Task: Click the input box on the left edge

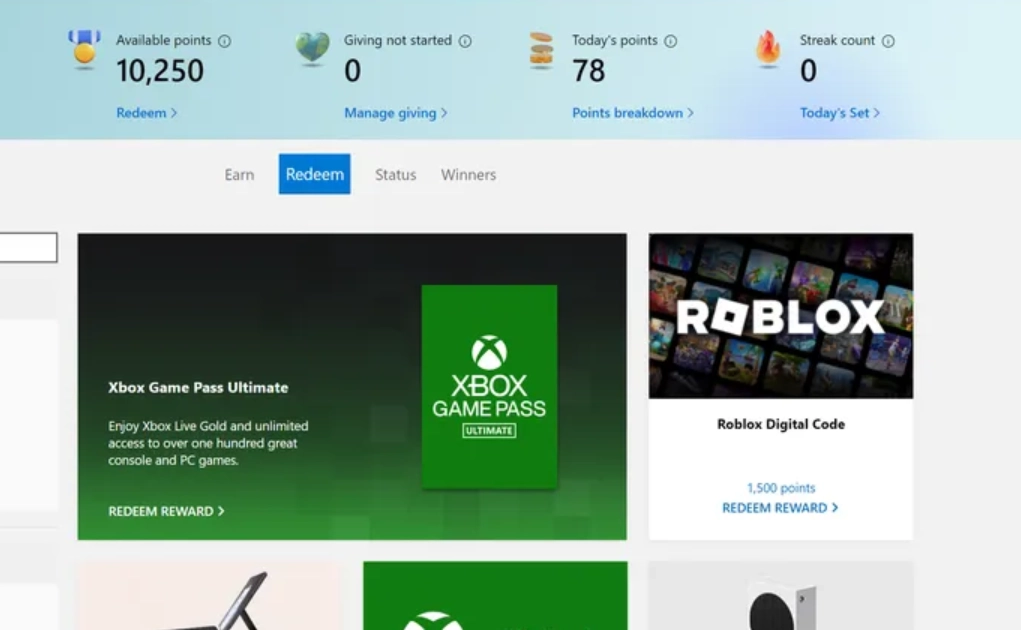Action: point(29,247)
